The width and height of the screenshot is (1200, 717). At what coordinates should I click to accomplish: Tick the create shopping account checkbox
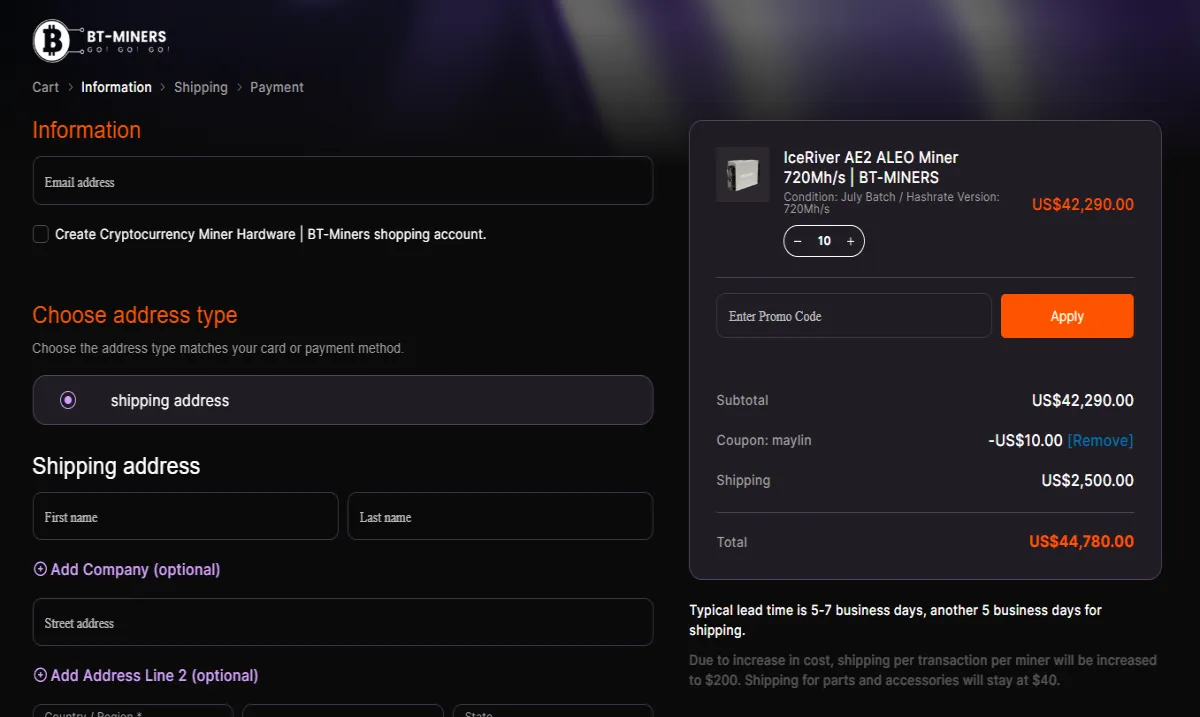pyautogui.click(x=41, y=234)
